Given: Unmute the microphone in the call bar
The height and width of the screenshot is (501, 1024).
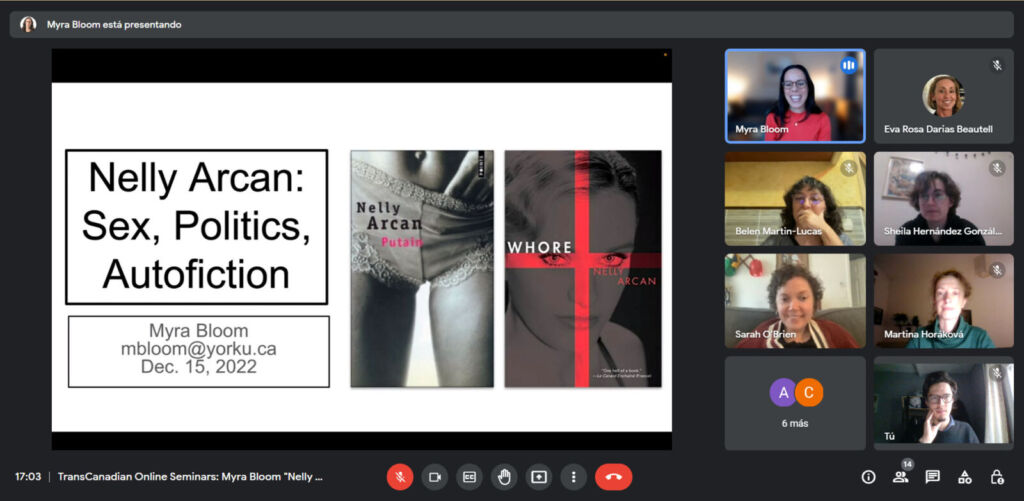Looking at the screenshot, I should (400, 477).
